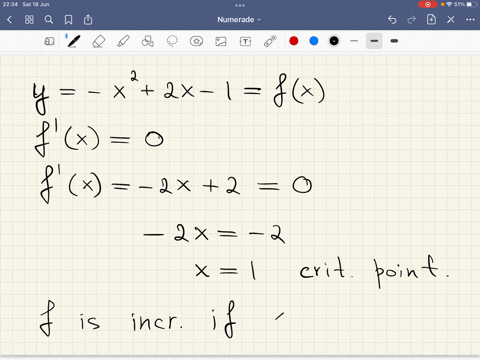Bookmark this page
The image size is (480, 360).
[68, 20]
